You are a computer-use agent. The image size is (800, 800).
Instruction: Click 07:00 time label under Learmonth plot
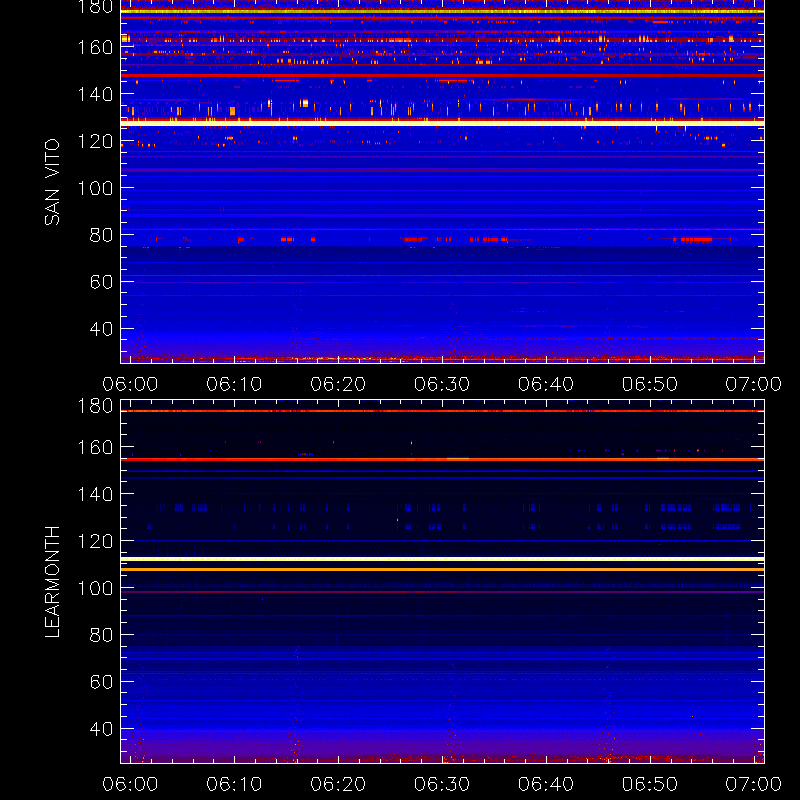(754, 784)
